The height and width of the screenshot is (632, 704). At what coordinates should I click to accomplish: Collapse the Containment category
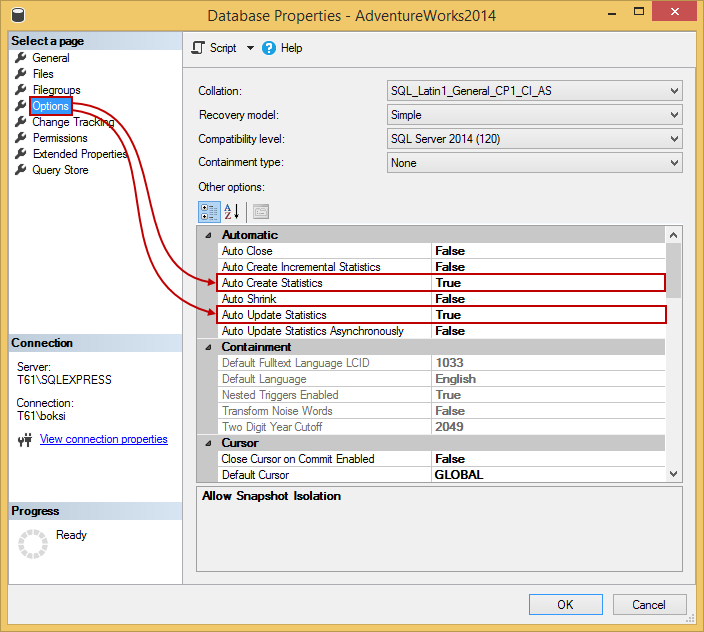pyautogui.click(x=208, y=347)
